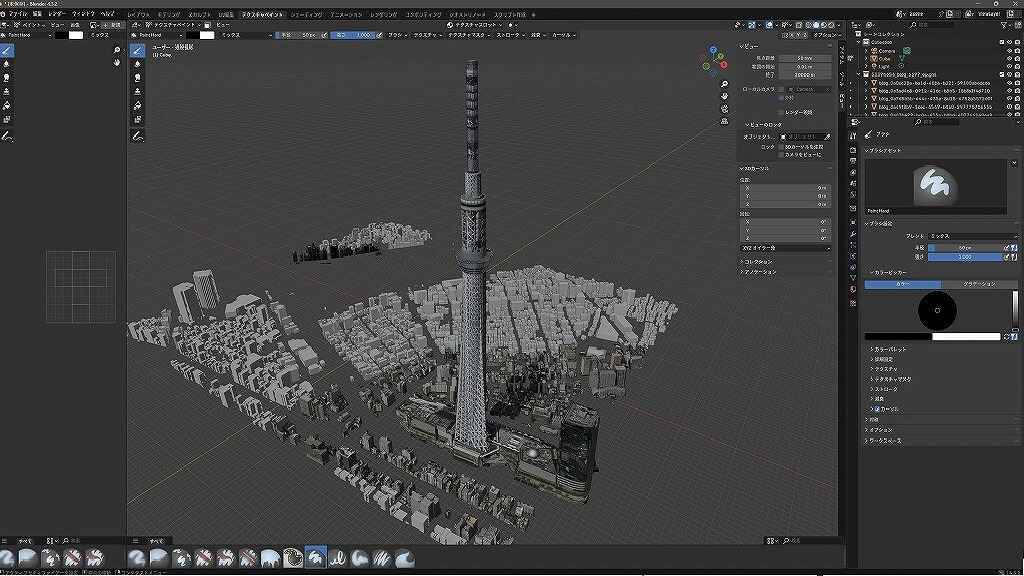Enable the カメラをビューに checkbox

click(781, 155)
